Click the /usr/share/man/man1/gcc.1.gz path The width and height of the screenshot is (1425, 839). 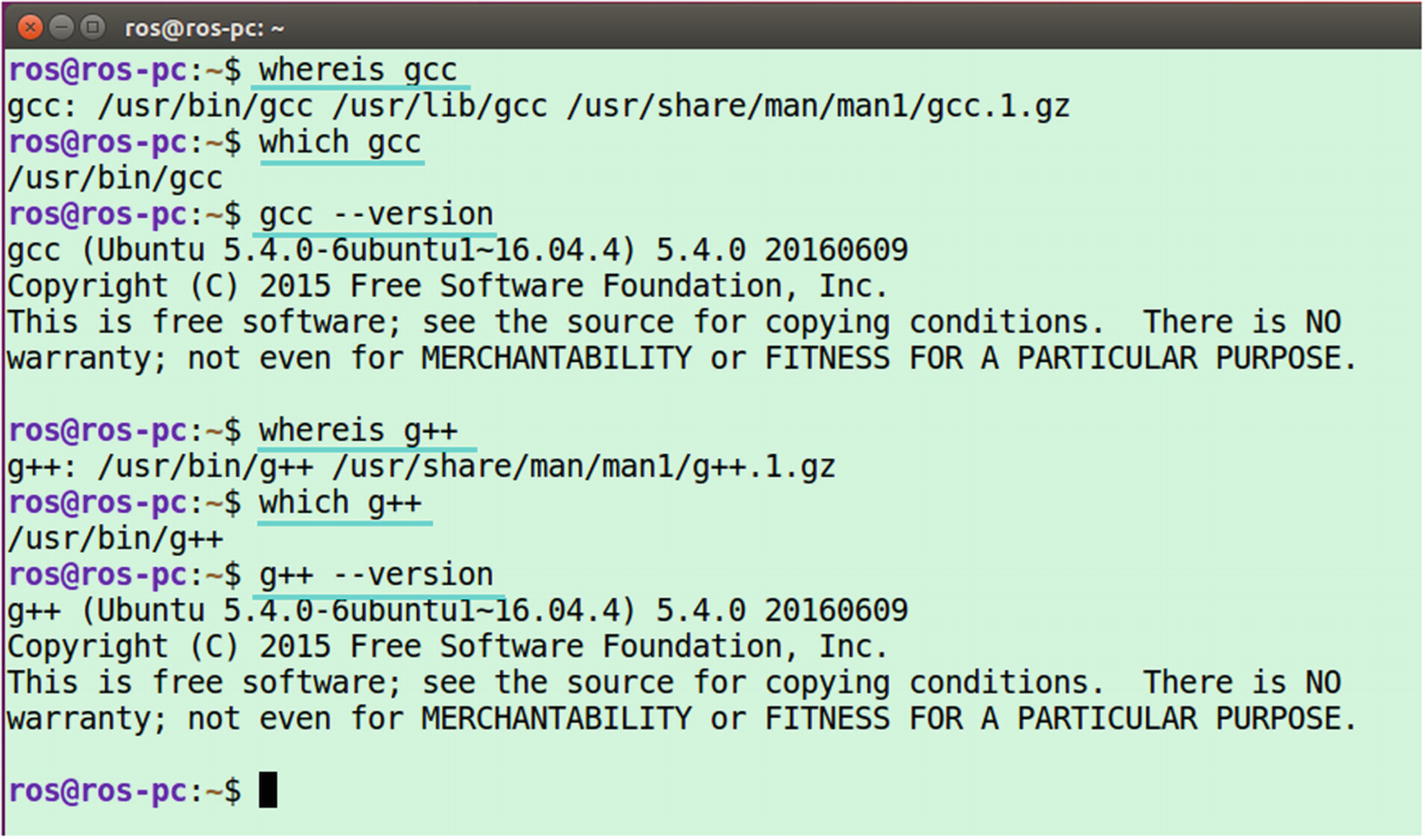(x=818, y=106)
